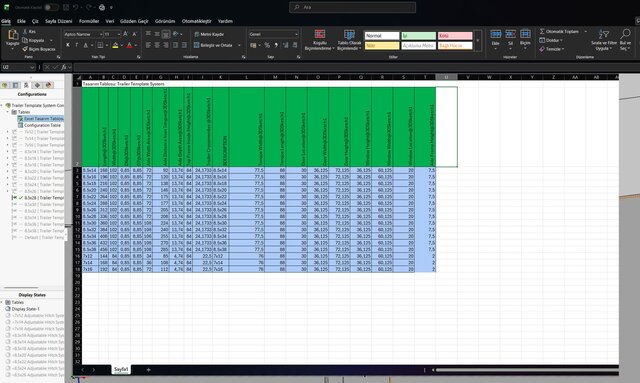Toggle italic T formatting
The height and width of the screenshot is (383, 640).
(x=76, y=45)
